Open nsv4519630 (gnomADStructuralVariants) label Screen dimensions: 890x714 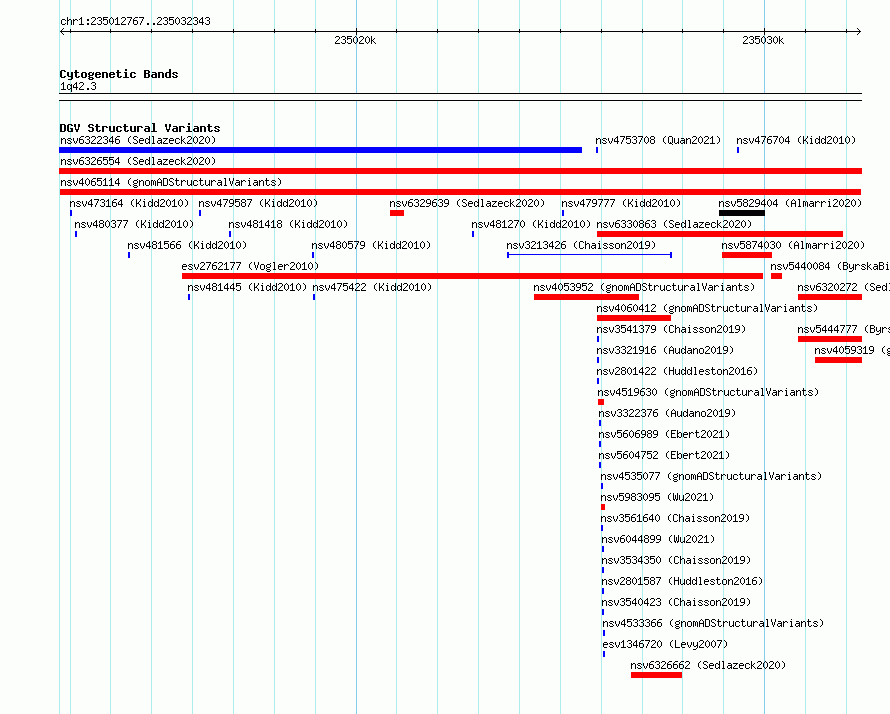[708, 392]
